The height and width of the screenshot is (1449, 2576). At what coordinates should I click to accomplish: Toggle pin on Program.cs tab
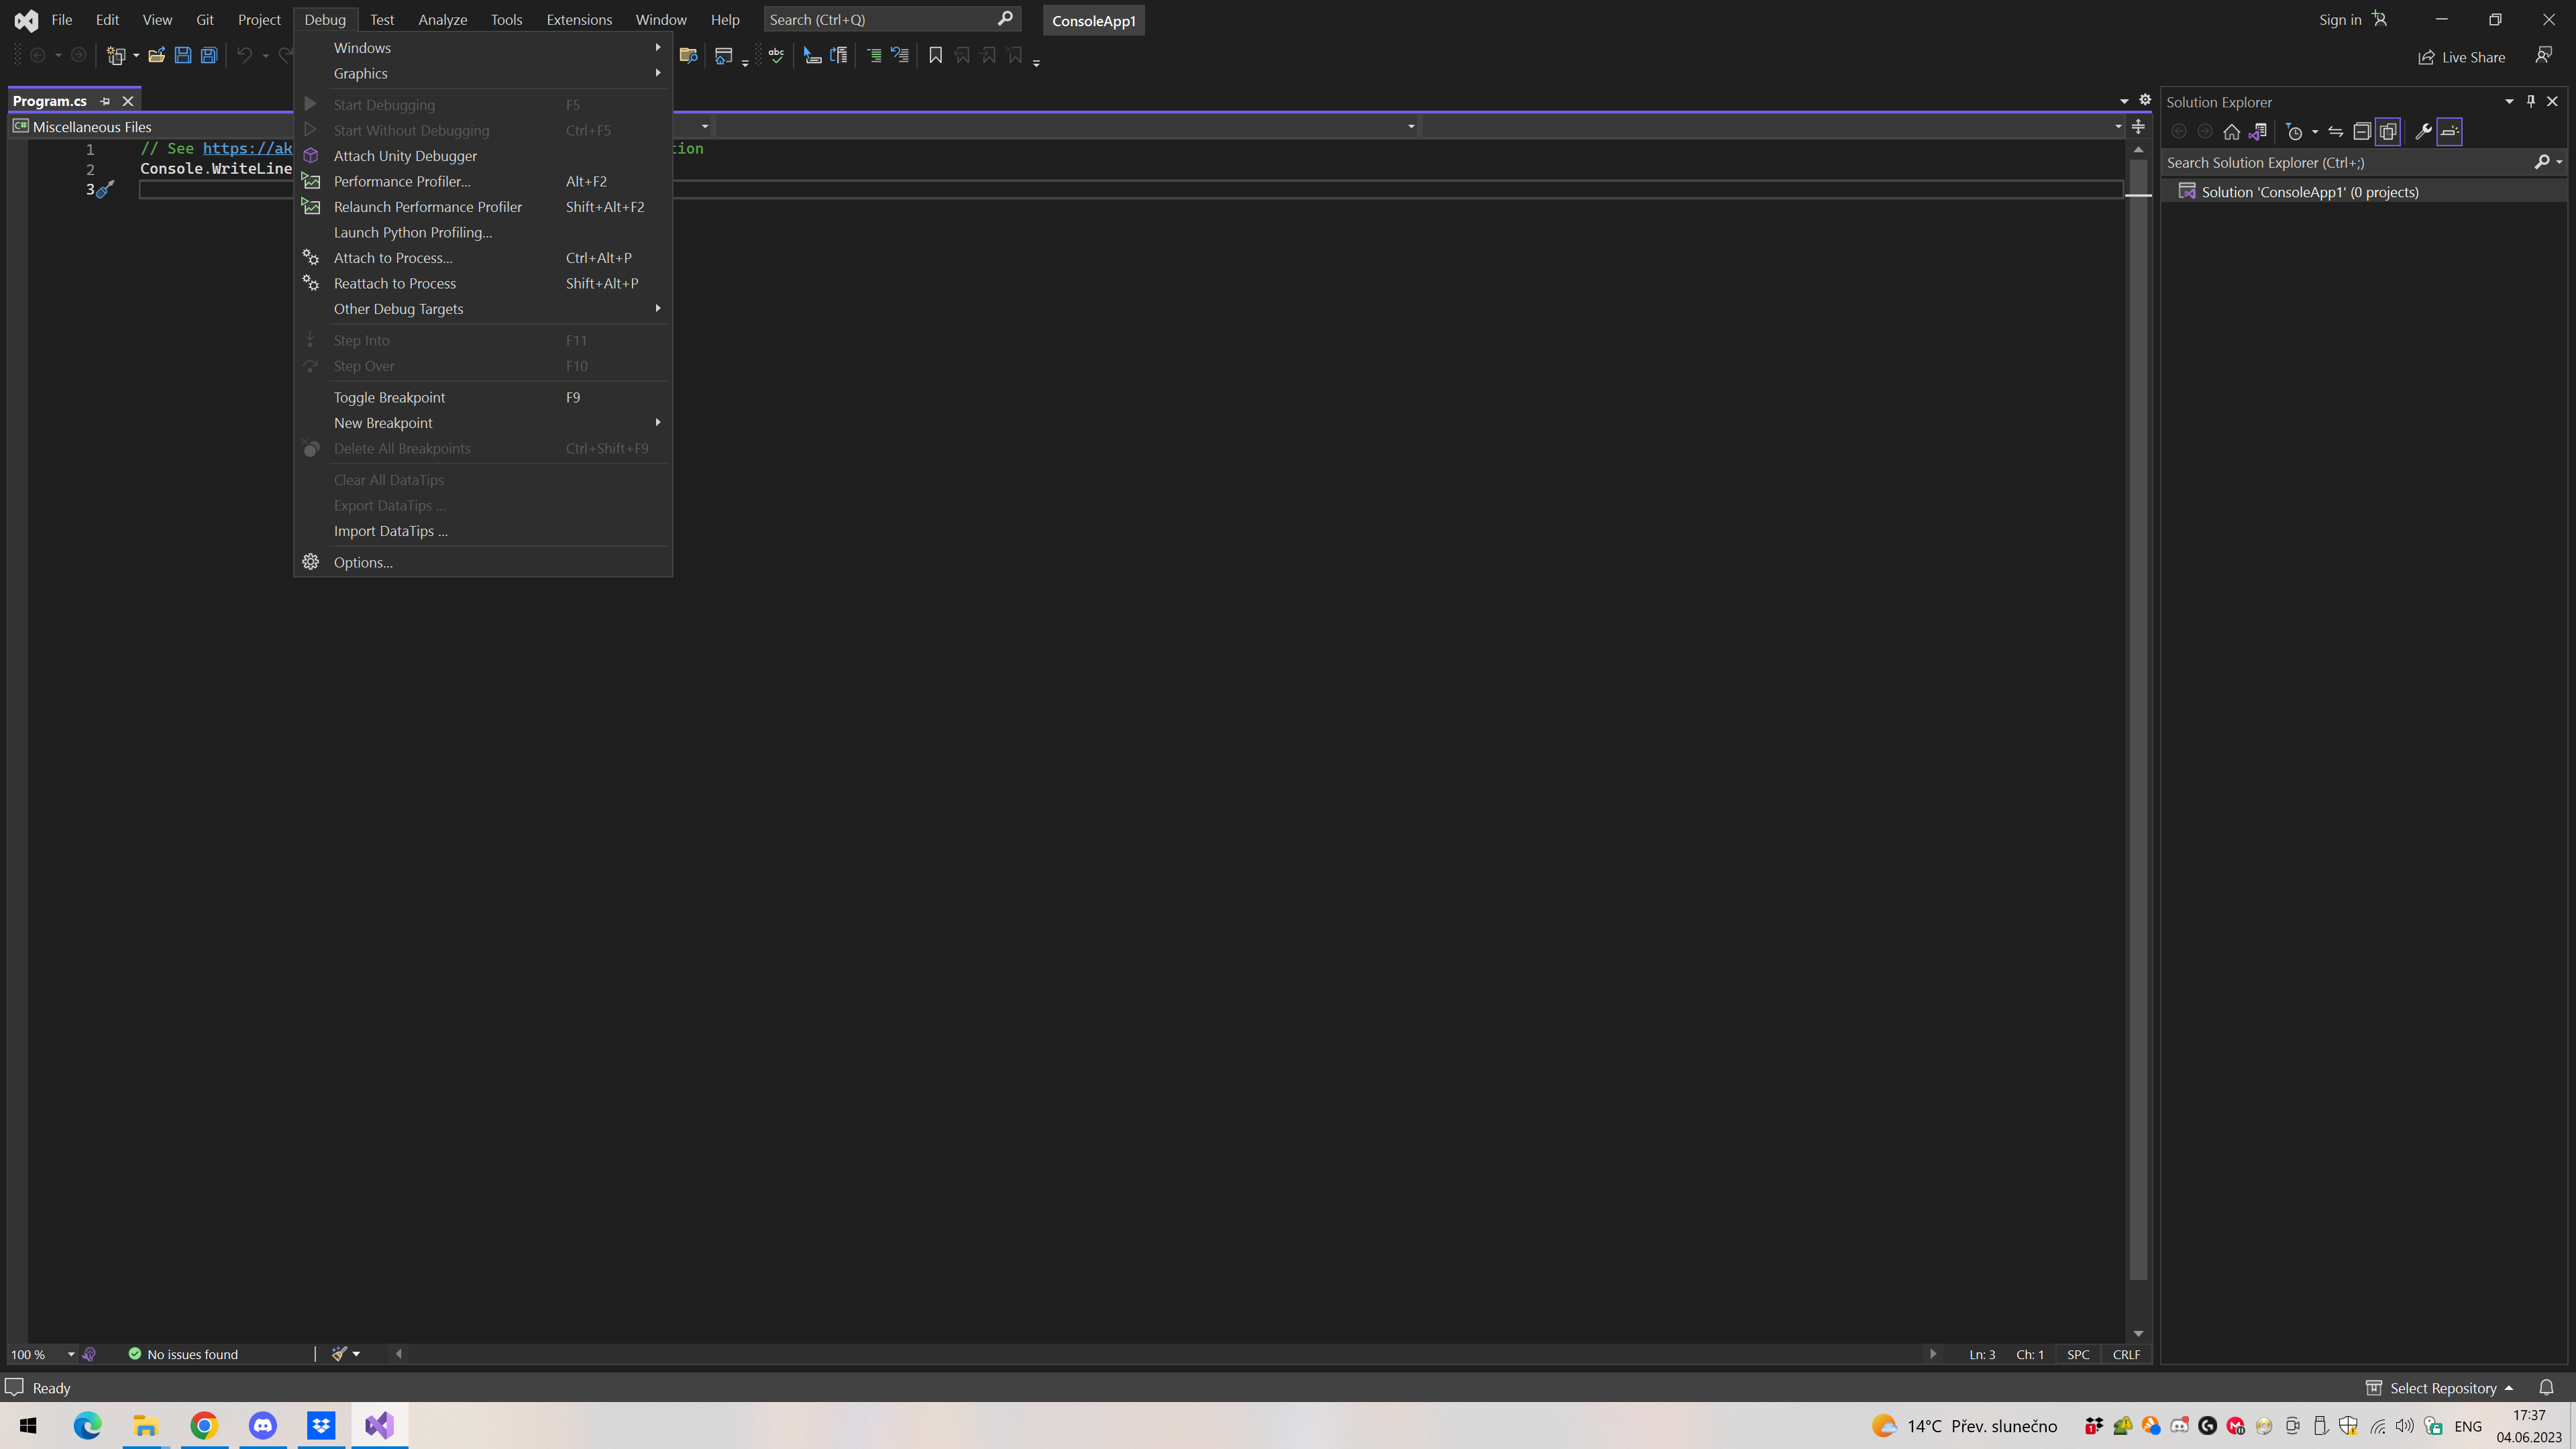(x=105, y=101)
